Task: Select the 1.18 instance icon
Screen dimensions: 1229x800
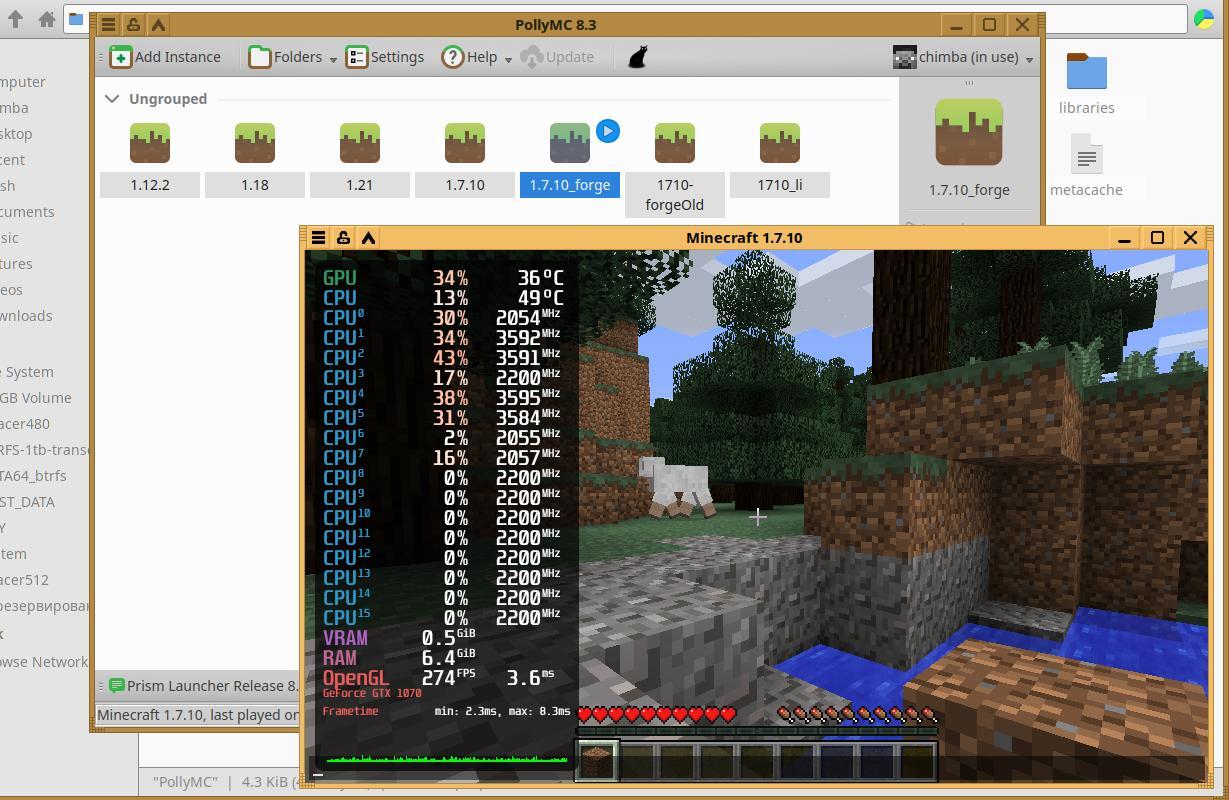Action: tap(255, 143)
